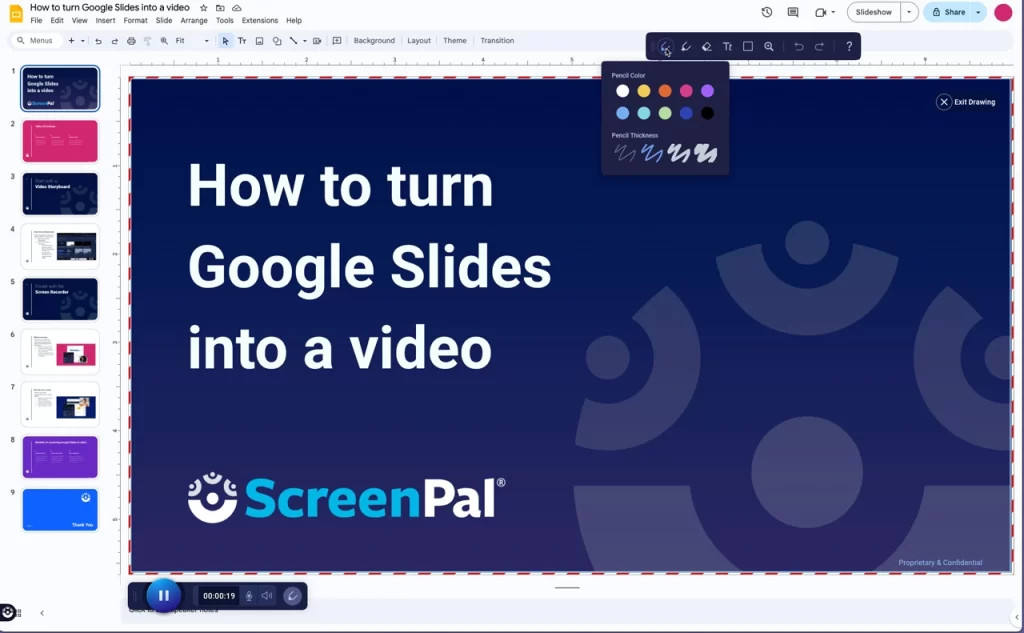The height and width of the screenshot is (633, 1024).
Task: Select the eraser tool in drawing toolbar
Action: 706,46
